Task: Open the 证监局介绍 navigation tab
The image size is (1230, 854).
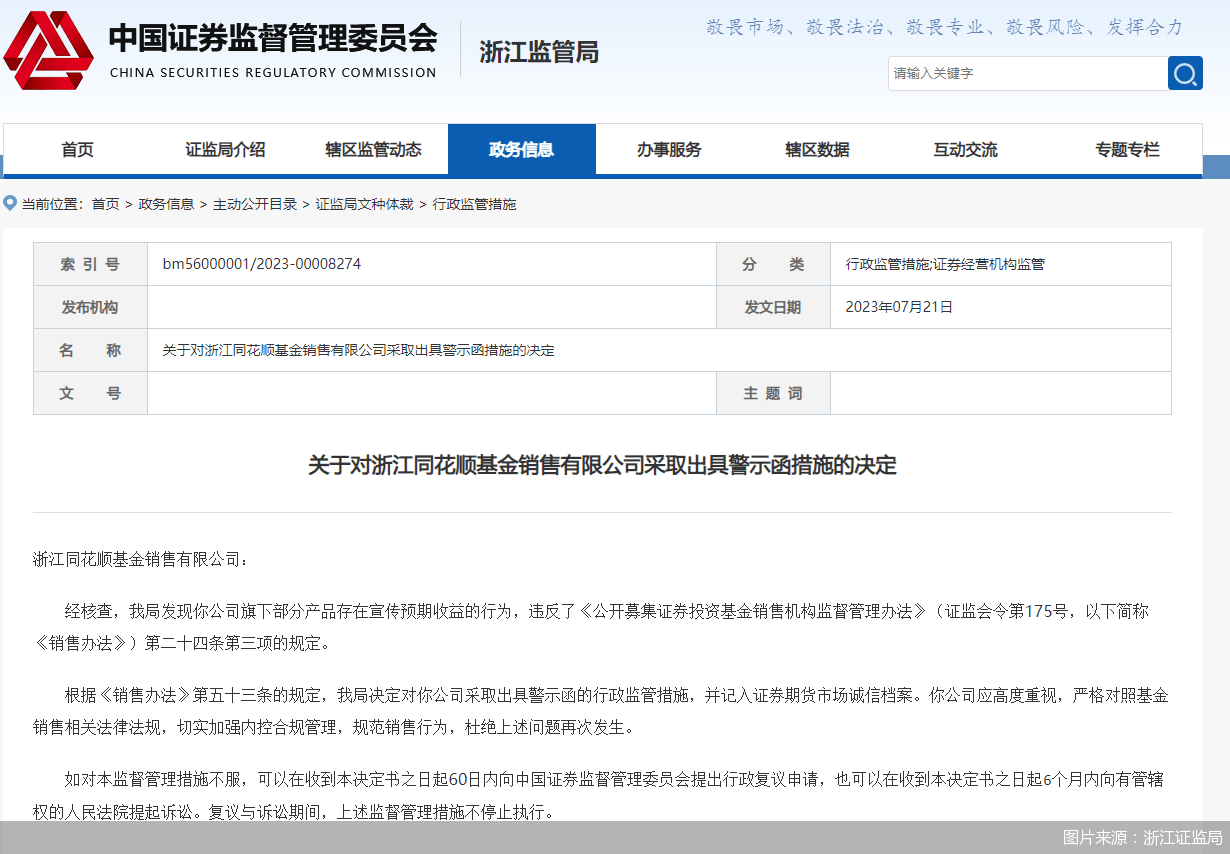Action: 225,150
